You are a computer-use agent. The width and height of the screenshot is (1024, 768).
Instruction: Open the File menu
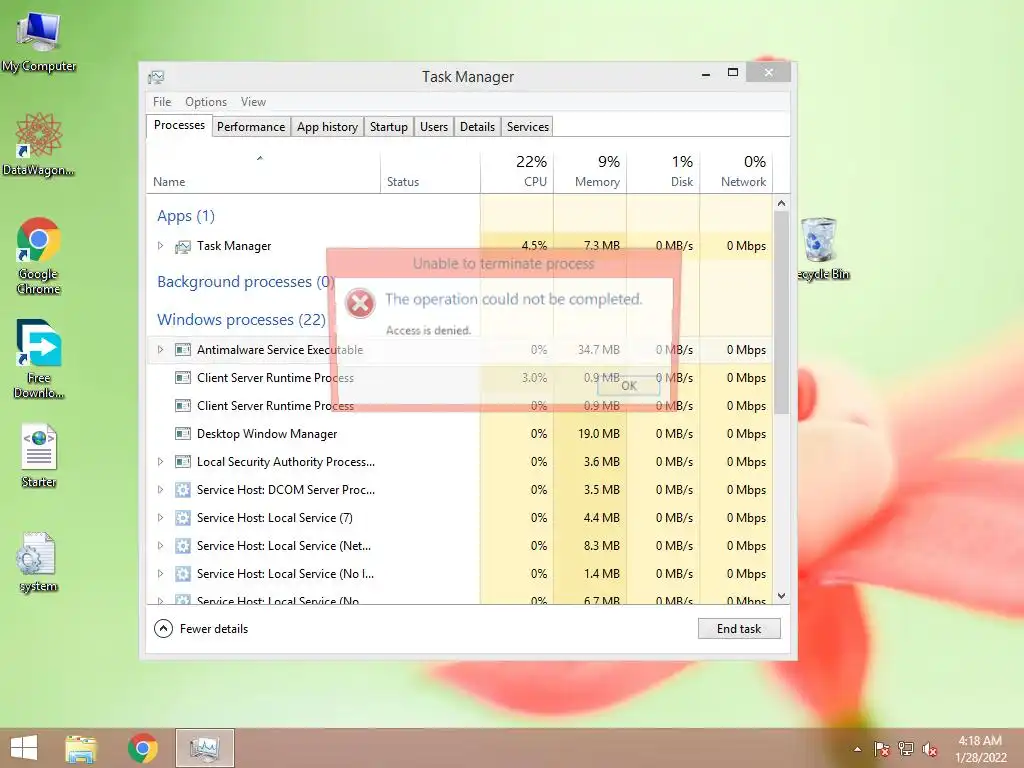(x=162, y=102)
